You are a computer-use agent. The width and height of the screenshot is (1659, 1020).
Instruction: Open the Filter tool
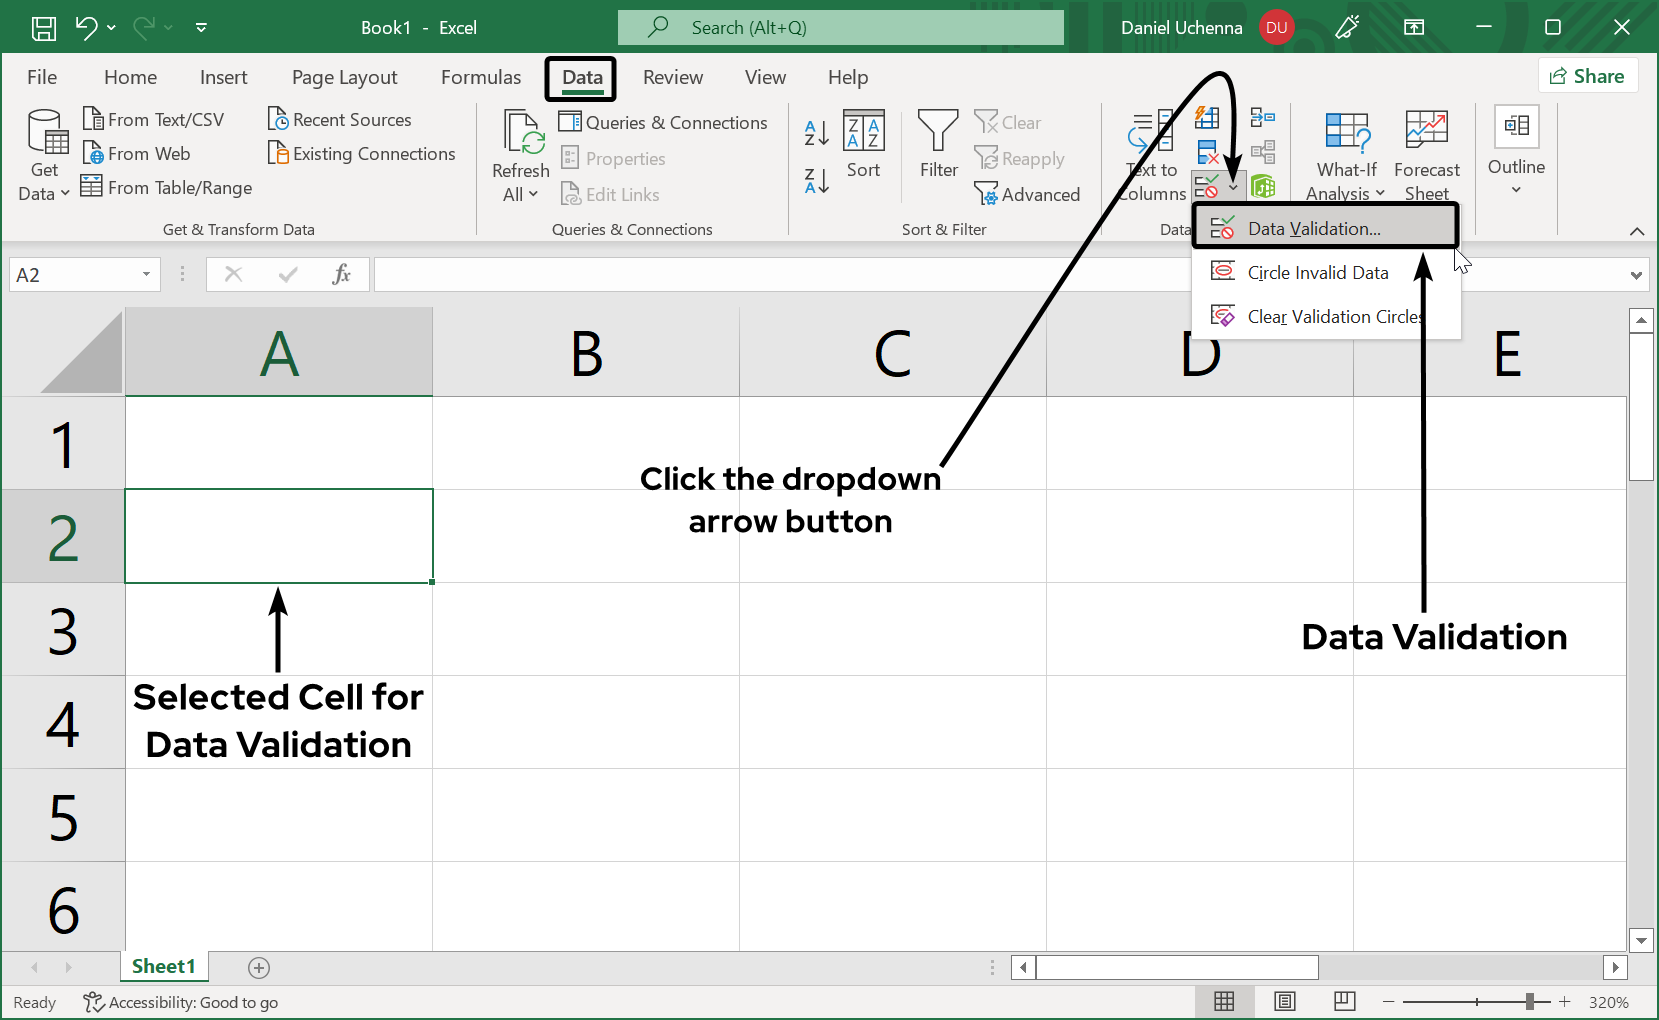tap(937, 145)
